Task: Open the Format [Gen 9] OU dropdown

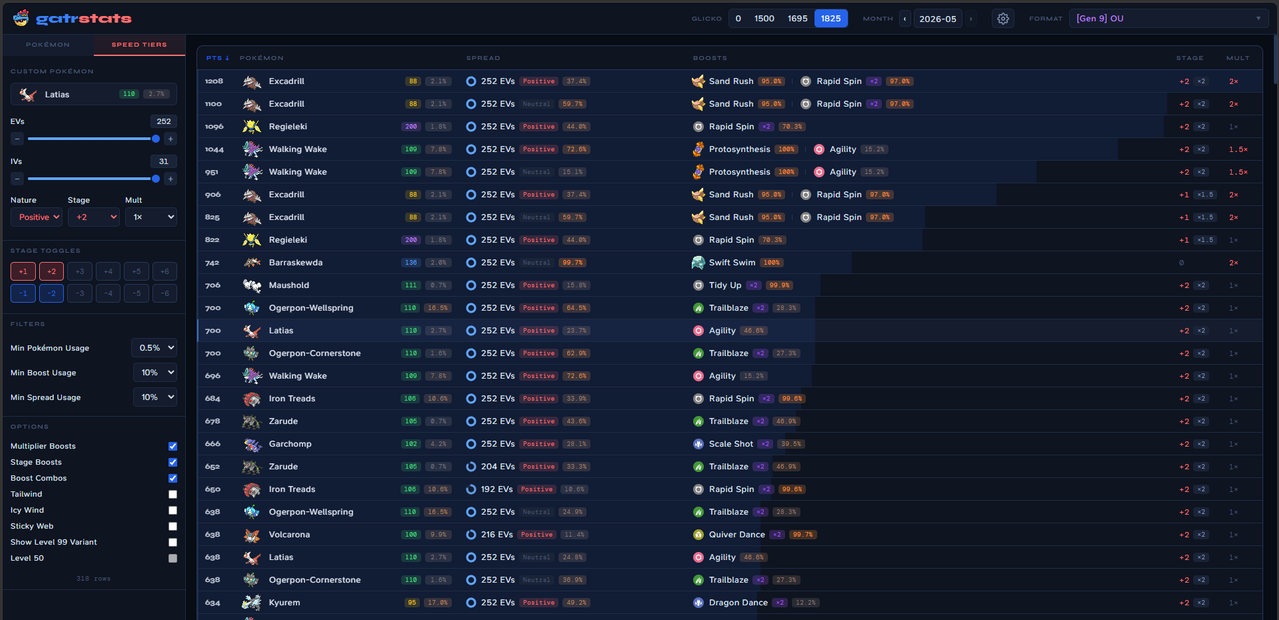Action: click(1169, 18)
